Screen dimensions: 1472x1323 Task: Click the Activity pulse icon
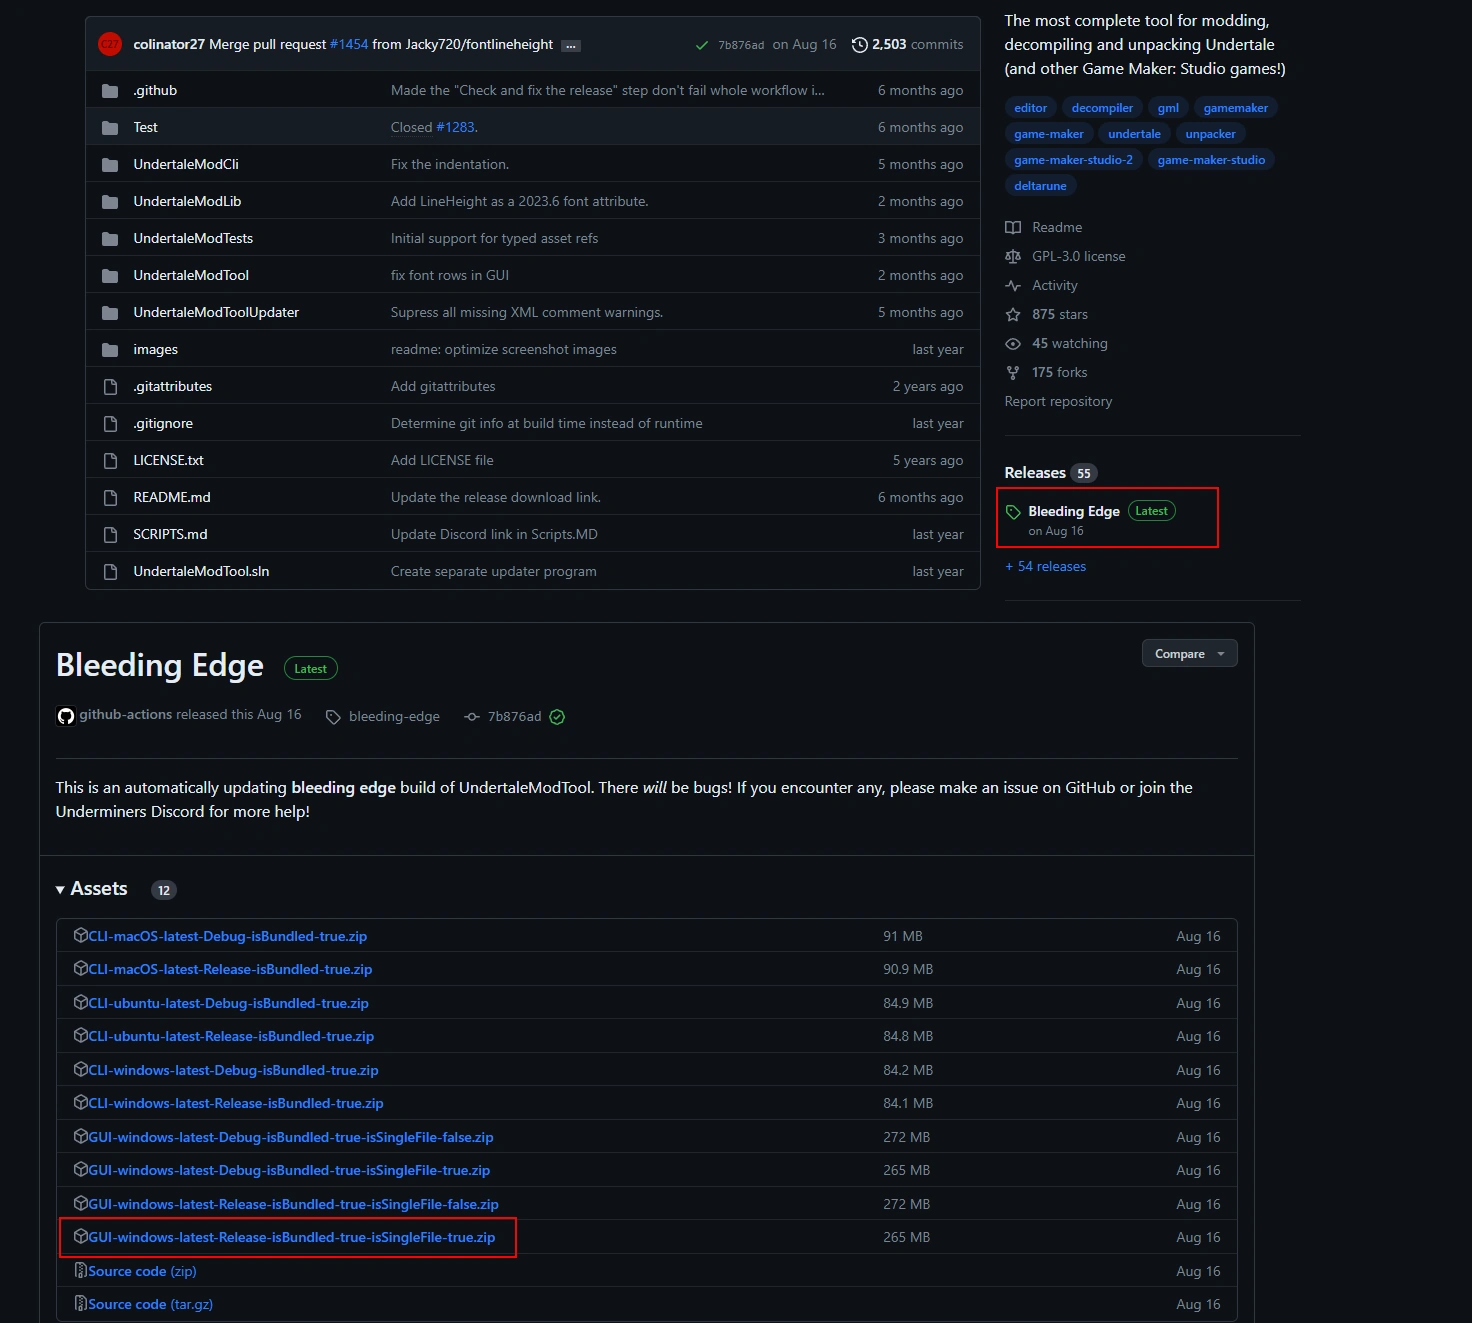(1013, 286)
